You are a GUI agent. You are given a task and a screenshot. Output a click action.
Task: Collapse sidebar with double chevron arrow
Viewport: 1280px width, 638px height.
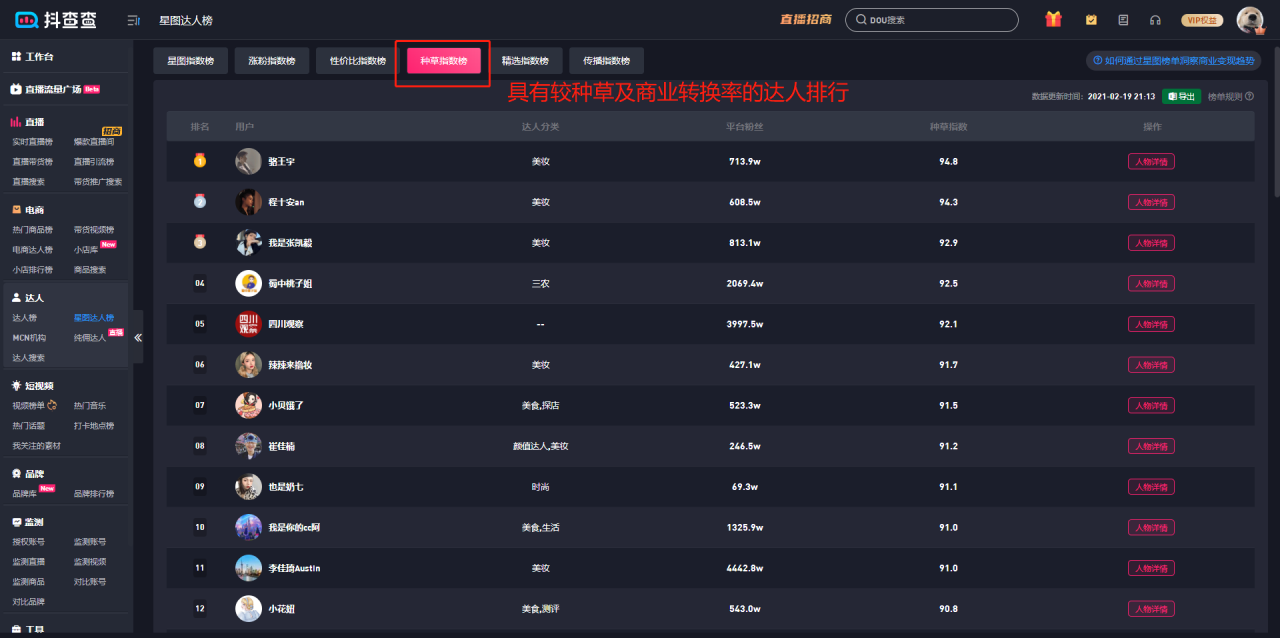(138, 337)
